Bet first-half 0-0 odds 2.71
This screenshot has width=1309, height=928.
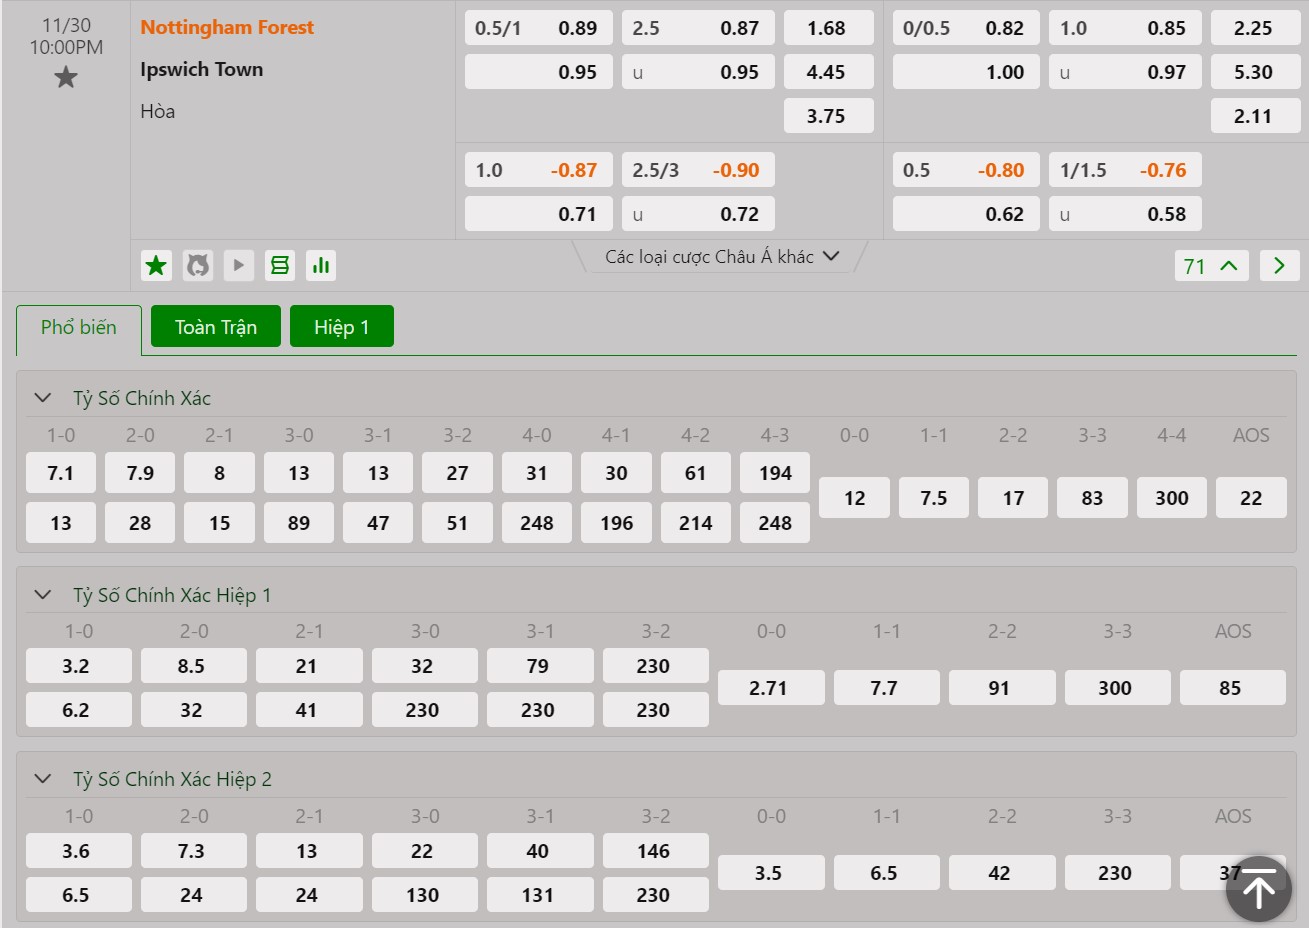tap(771, 688)
